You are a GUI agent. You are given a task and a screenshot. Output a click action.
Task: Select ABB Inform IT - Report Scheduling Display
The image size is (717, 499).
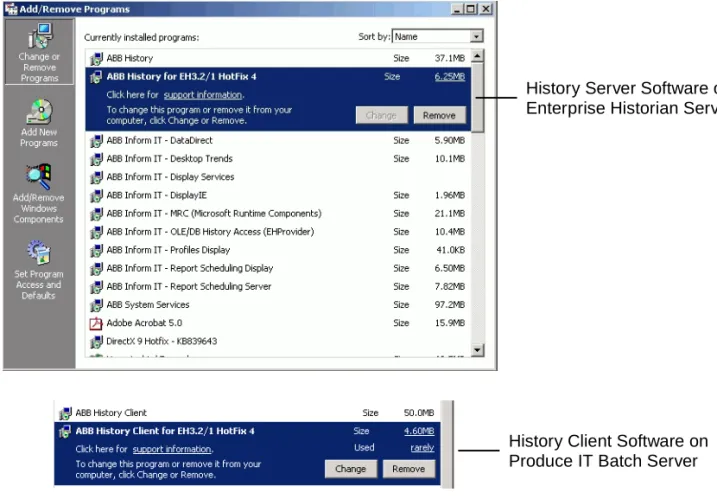(x=278, y=269)
